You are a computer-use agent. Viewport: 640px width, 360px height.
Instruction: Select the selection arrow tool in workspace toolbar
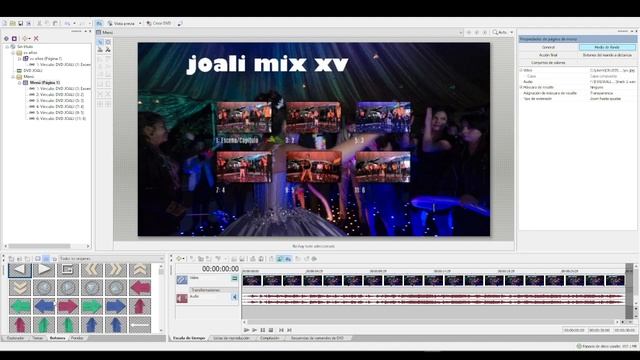[x=100, y=42]
